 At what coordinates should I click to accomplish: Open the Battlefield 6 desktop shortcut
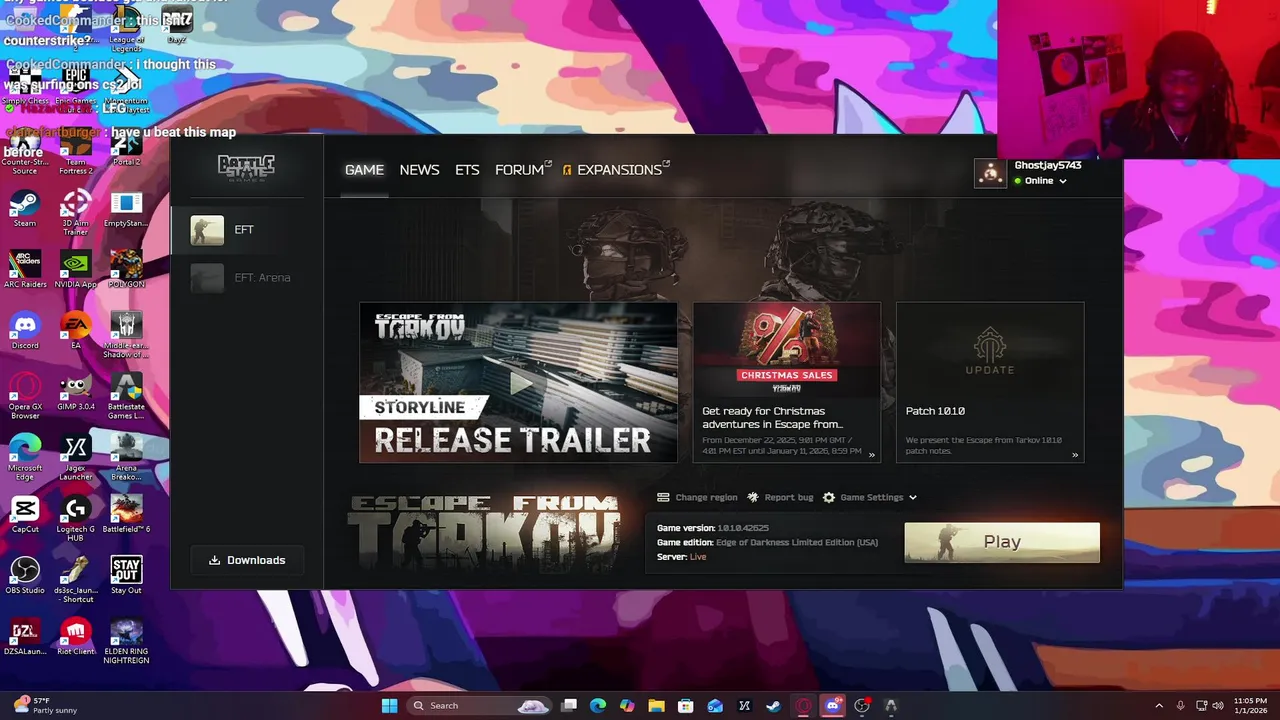pos(126,514)
